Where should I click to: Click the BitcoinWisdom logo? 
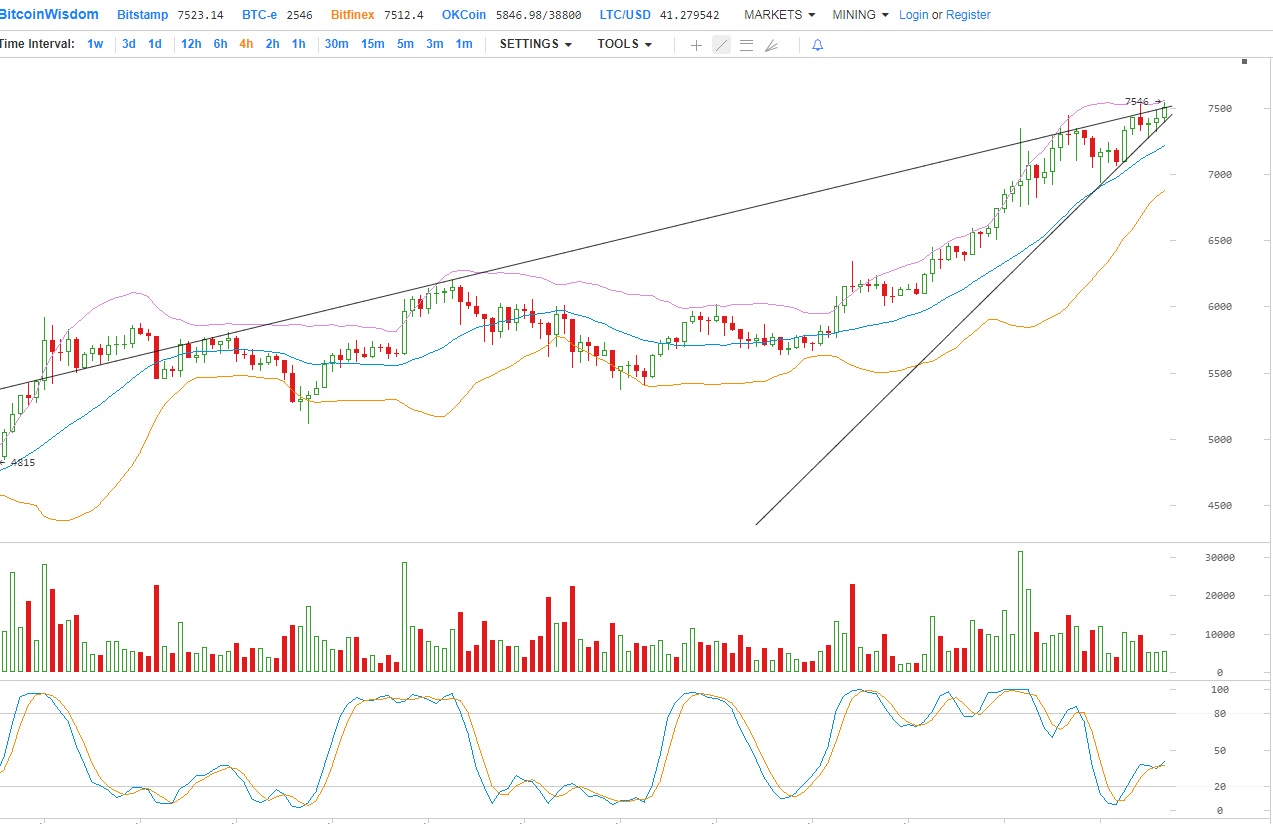click(49, 15)
